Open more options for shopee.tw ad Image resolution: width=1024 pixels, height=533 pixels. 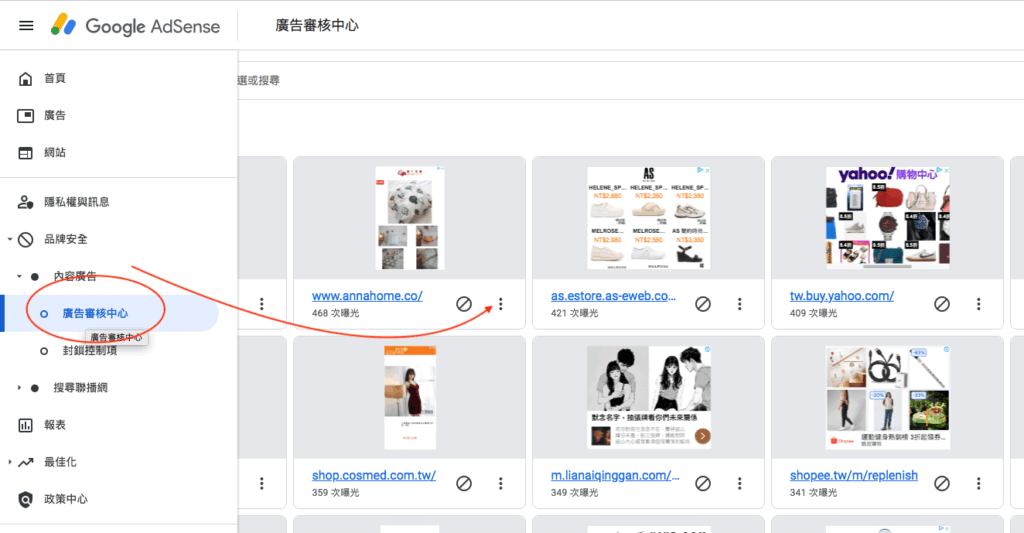pyautogui.click(x=979, y=483)
